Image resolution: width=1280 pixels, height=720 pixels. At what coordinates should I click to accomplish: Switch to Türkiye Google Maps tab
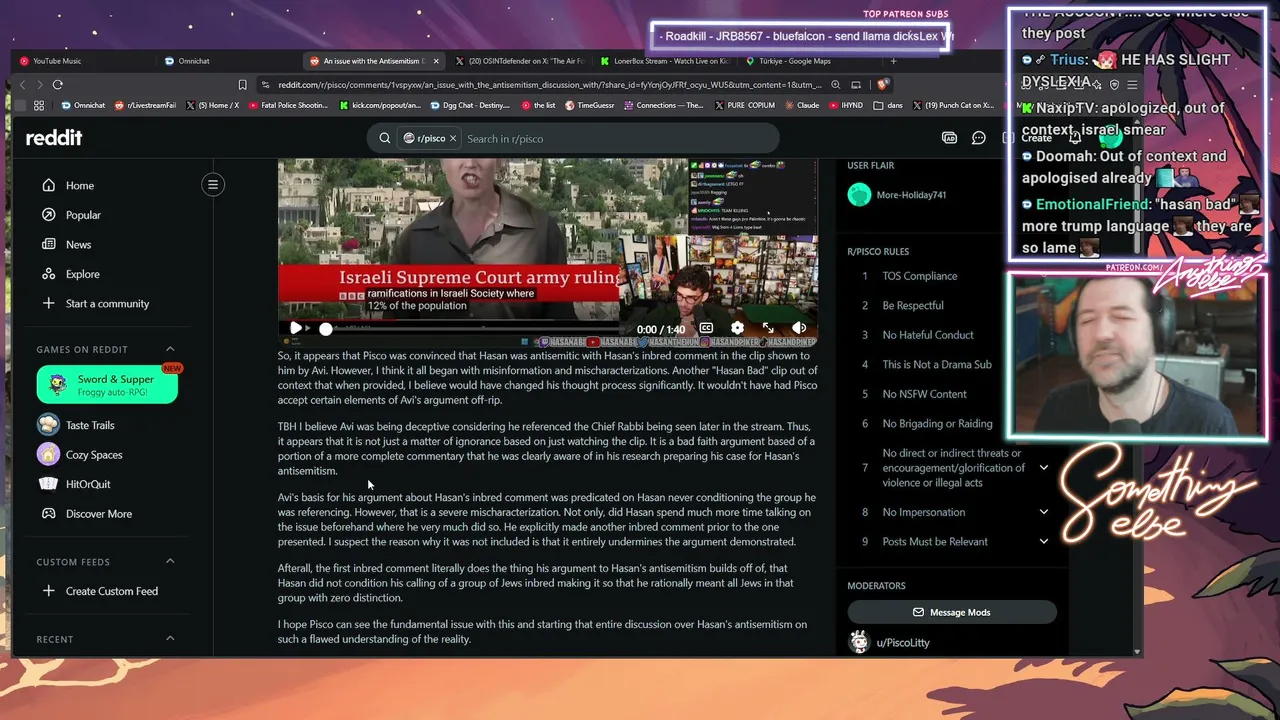[x=809, y=61]
